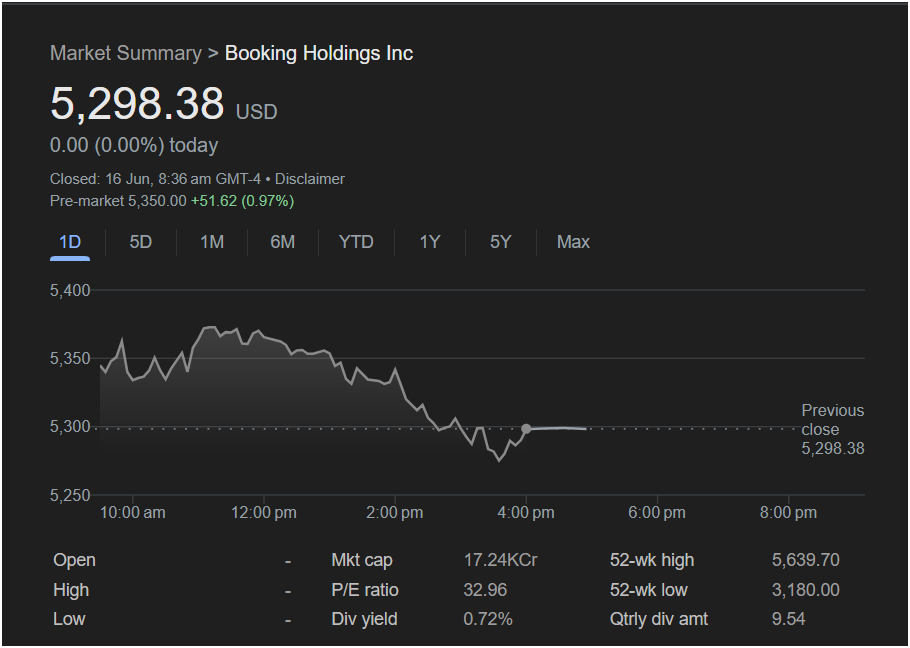Click the 52-wk low label
Viewport: 910px width, 648px height.
[x=649, y=589]
